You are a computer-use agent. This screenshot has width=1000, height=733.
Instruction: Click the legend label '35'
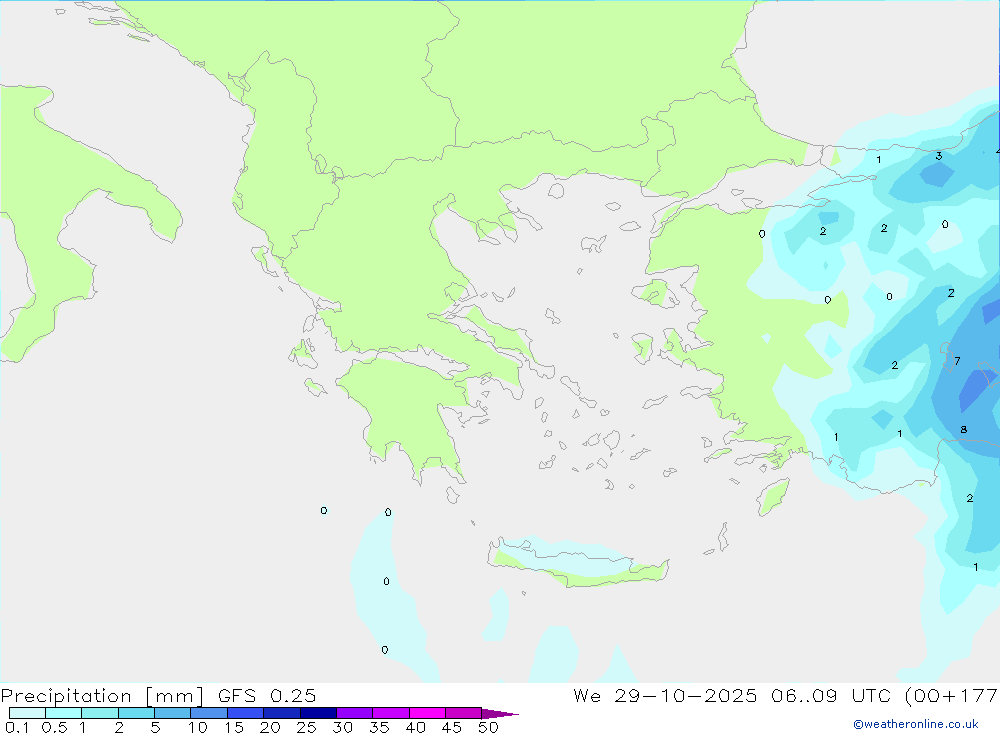pos(379,727)
